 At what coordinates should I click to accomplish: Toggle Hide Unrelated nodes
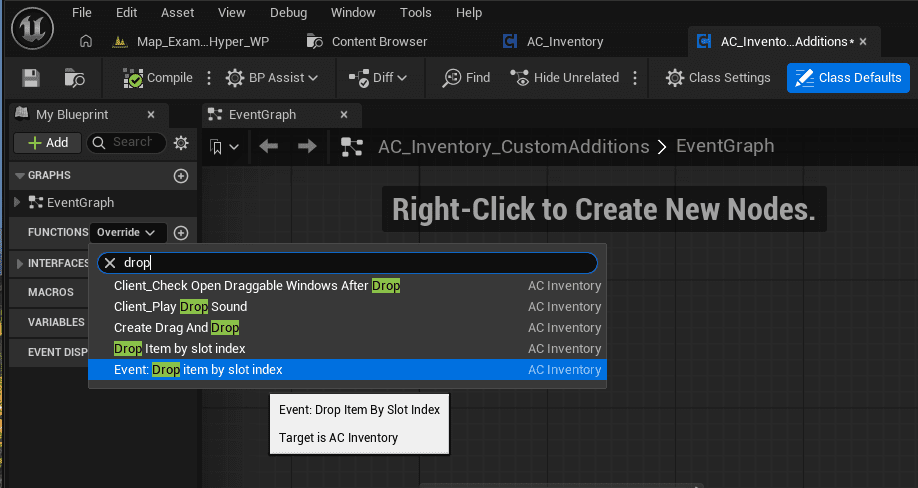click(x=564, y=78)
